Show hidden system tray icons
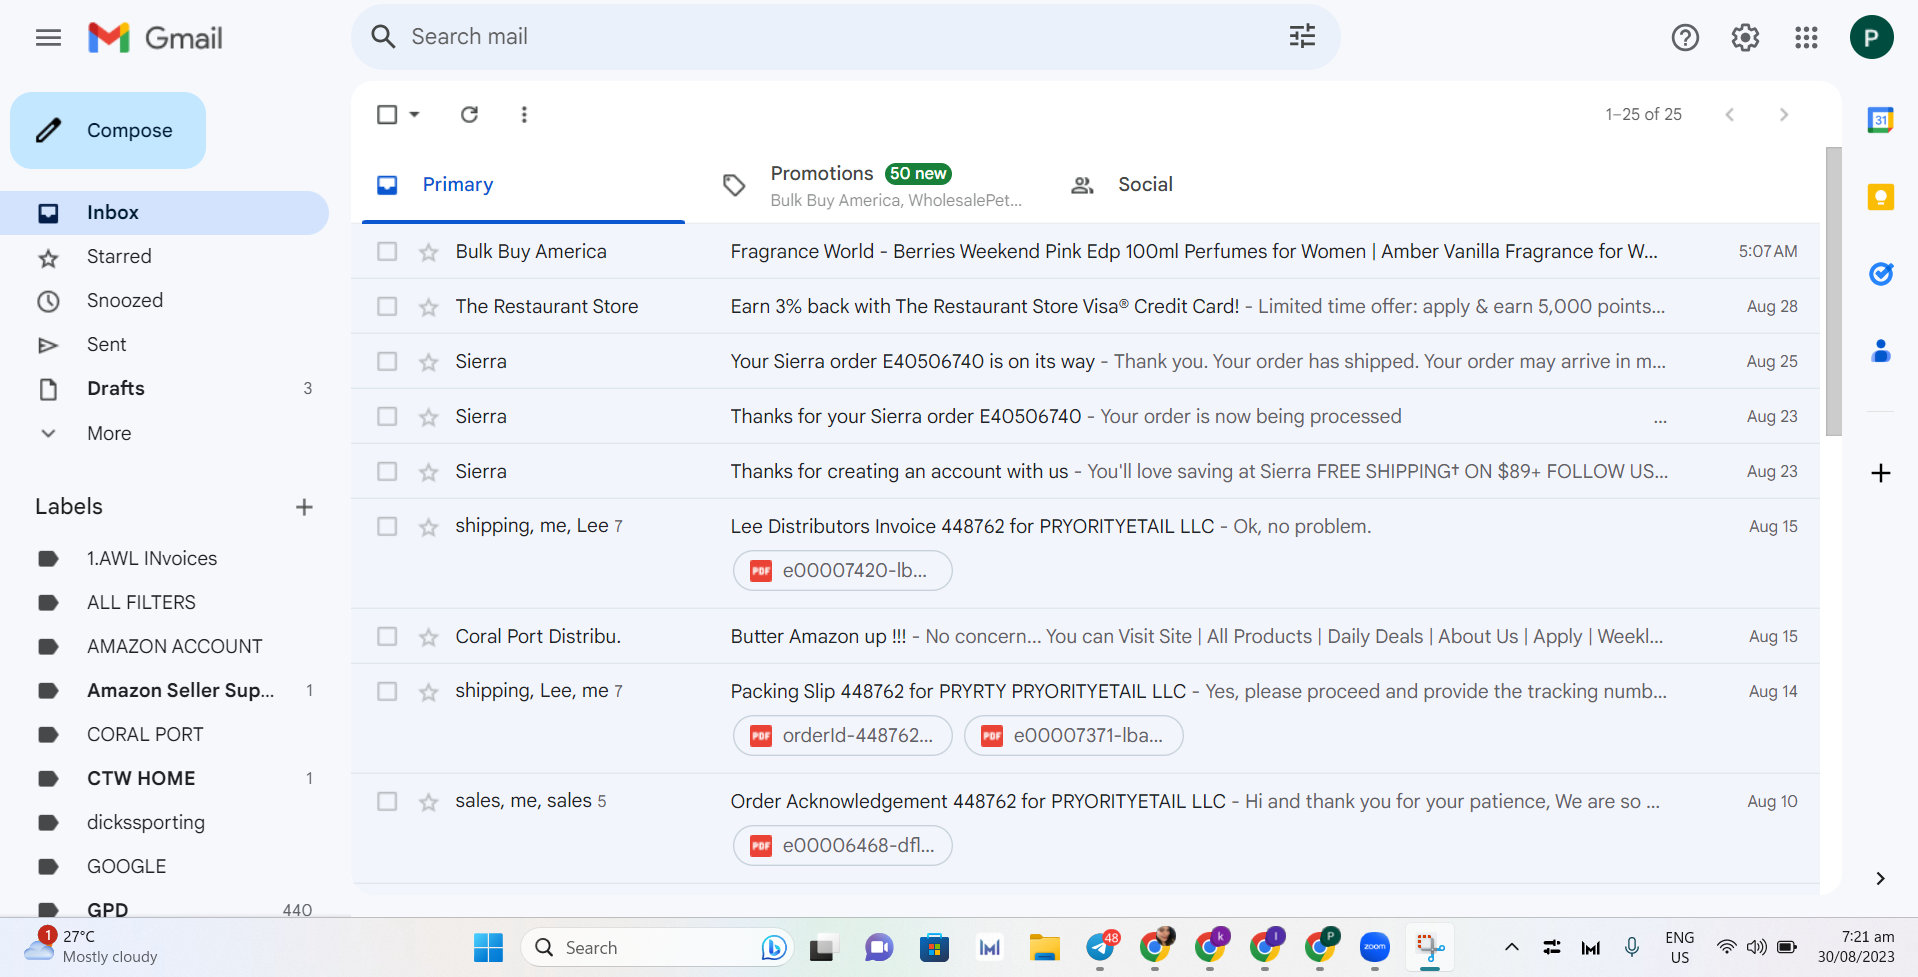Image resolution: width=1918 pixels, height=977 pixels. pos(1511,947)
